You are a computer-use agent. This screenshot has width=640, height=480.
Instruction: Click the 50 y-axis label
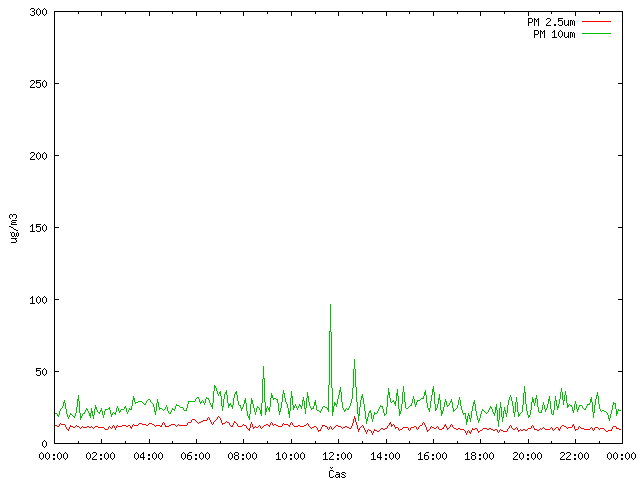[41, 372]
